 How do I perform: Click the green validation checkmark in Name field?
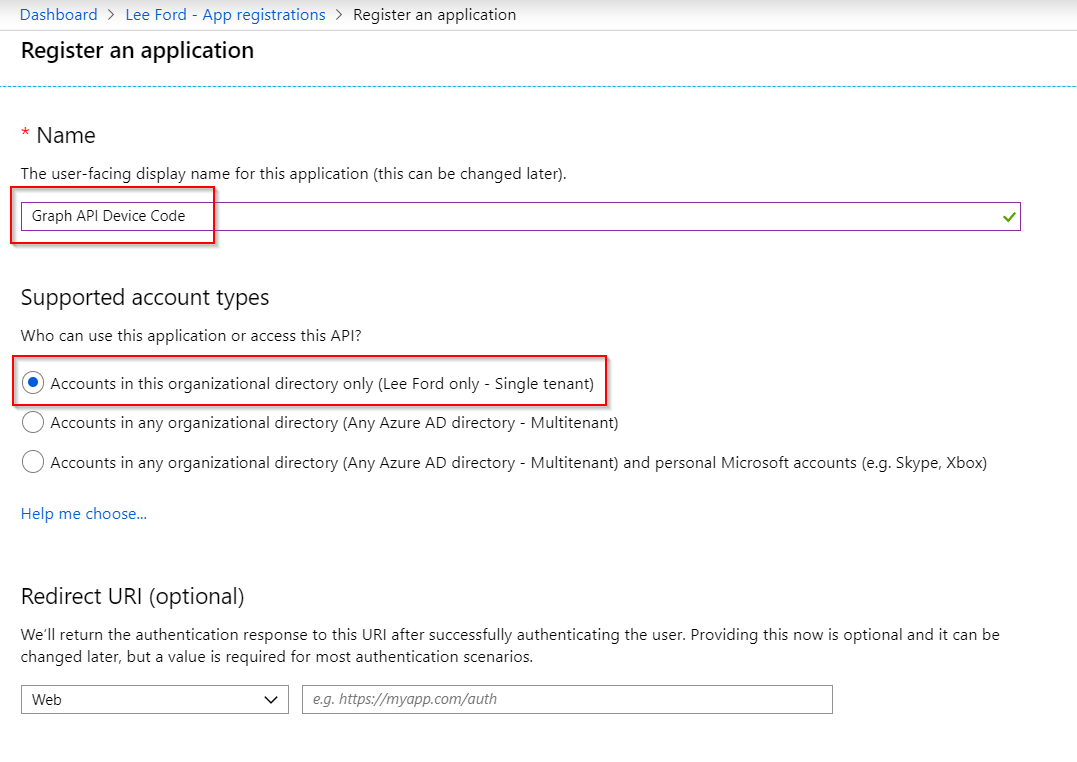[x=1008, y=217]
